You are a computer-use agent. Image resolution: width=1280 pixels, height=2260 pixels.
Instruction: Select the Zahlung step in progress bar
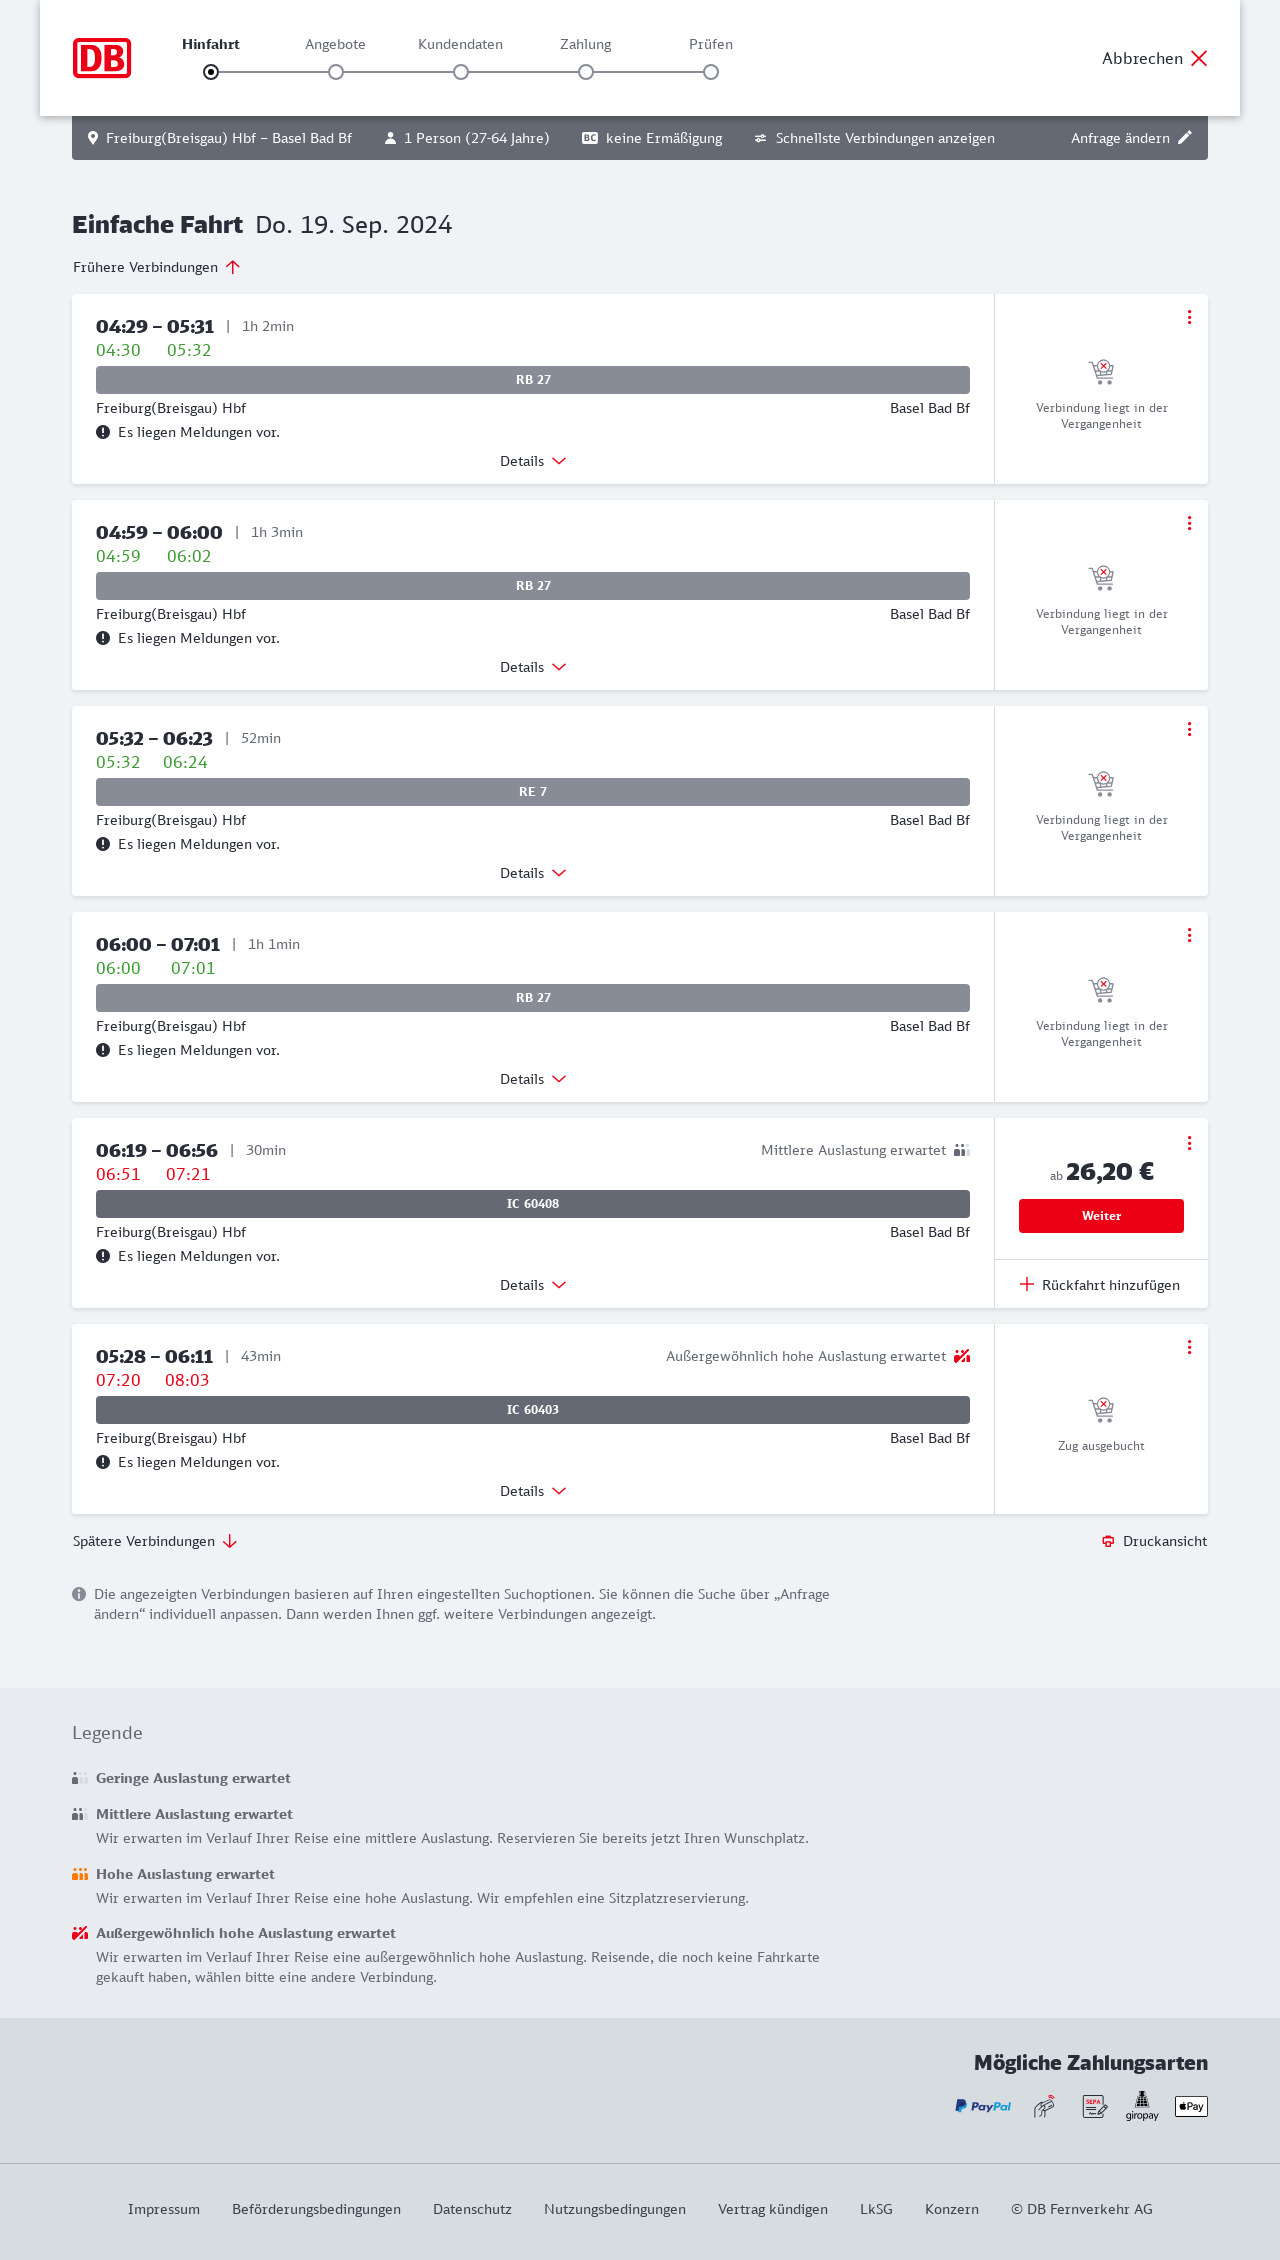(586, 71)
